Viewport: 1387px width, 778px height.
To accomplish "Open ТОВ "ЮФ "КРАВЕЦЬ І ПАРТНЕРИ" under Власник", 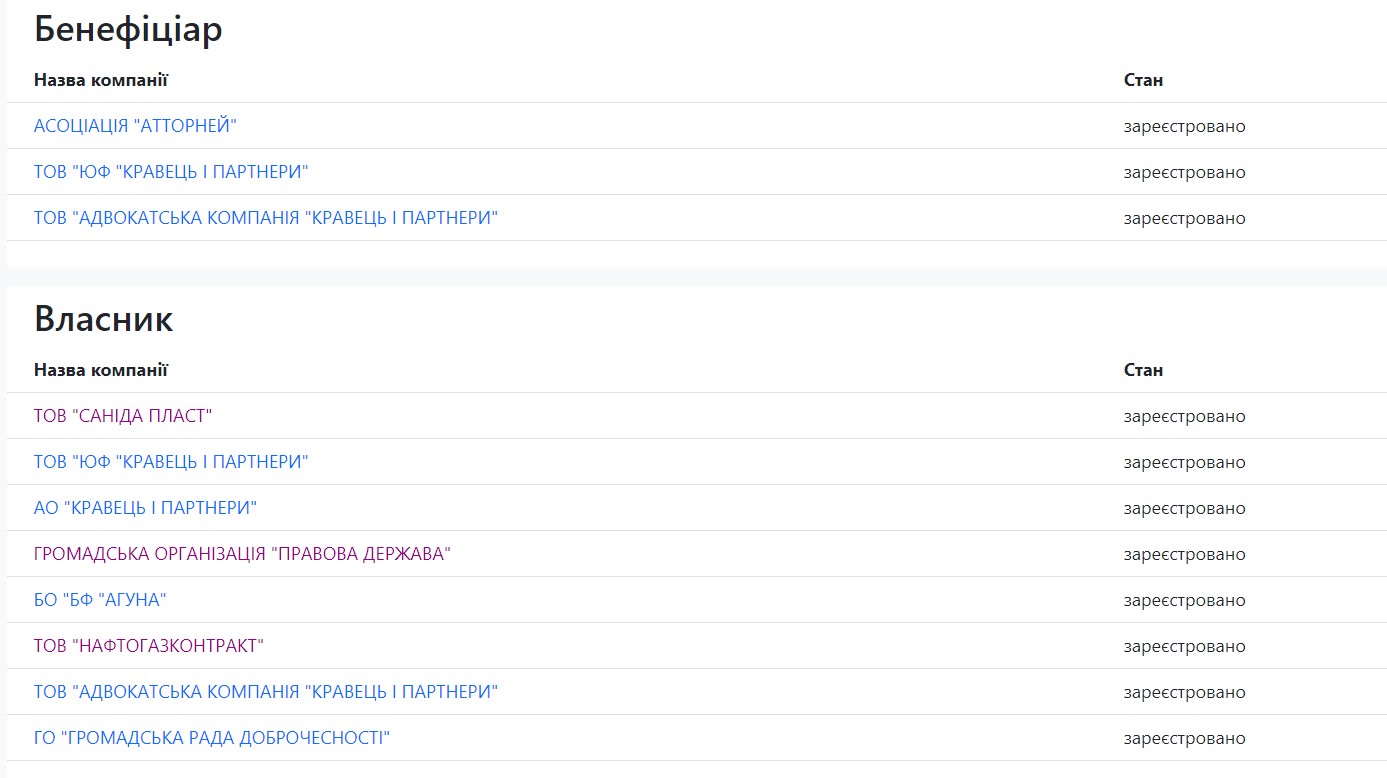I will [x=171, y=462].
